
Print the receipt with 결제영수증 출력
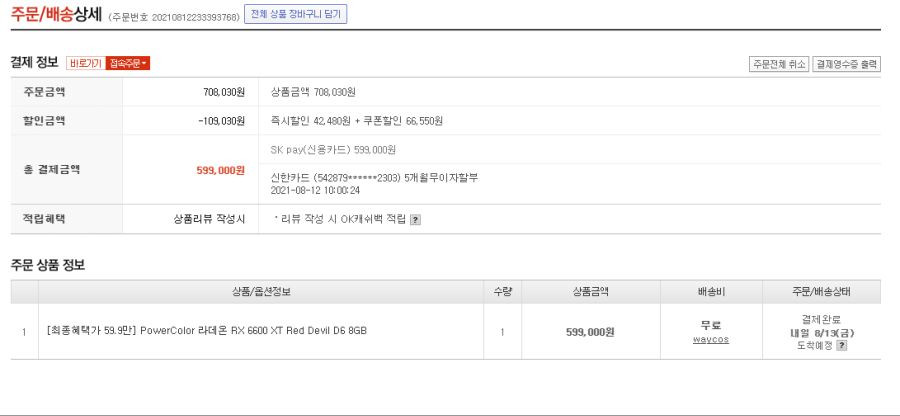(x=847, y=64)
